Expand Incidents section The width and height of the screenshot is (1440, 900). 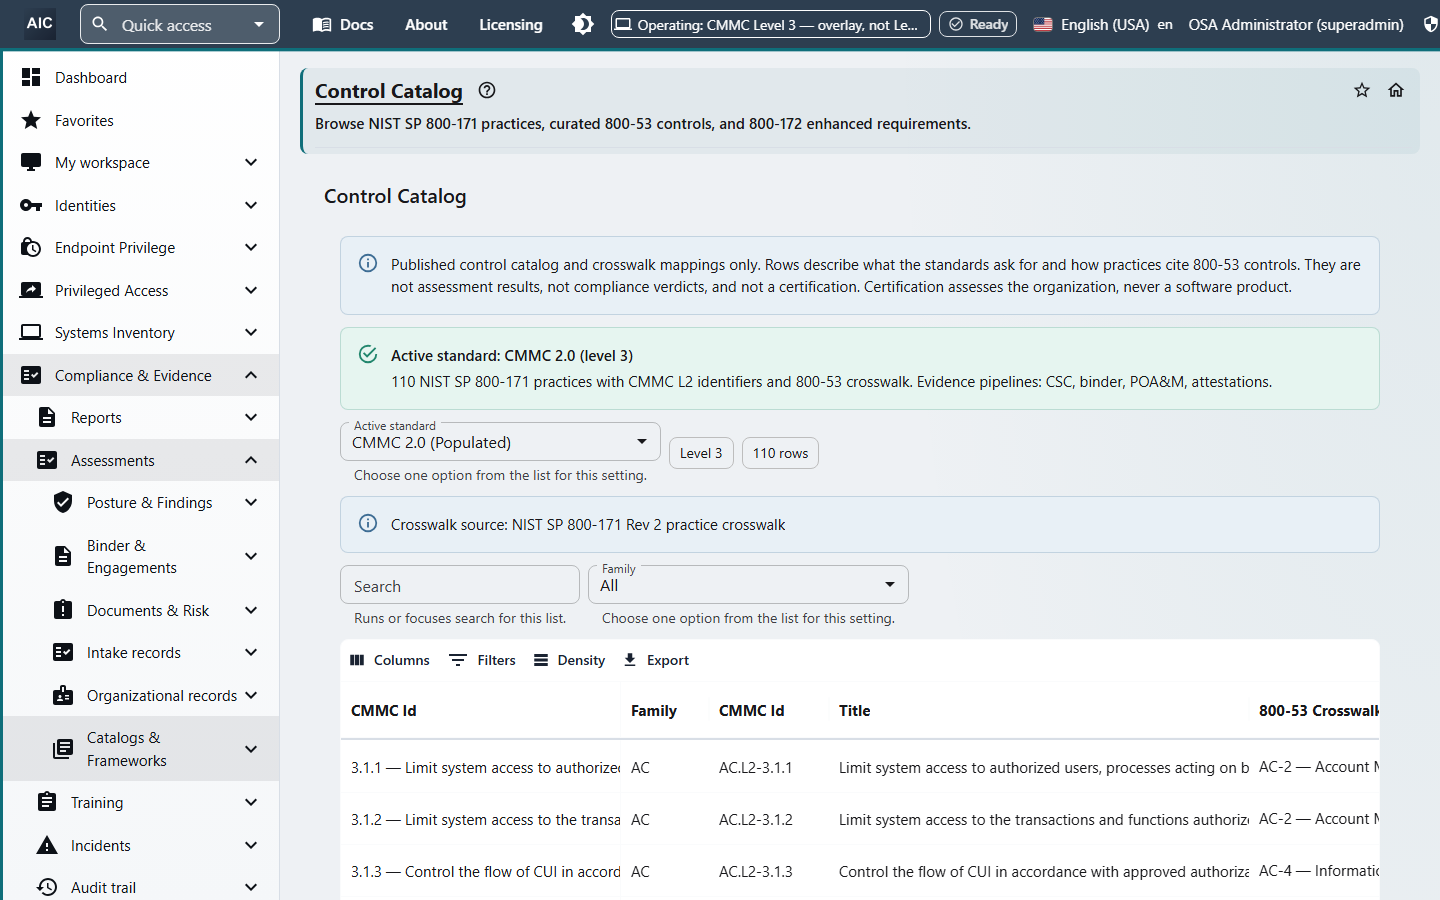coord(140,845)
